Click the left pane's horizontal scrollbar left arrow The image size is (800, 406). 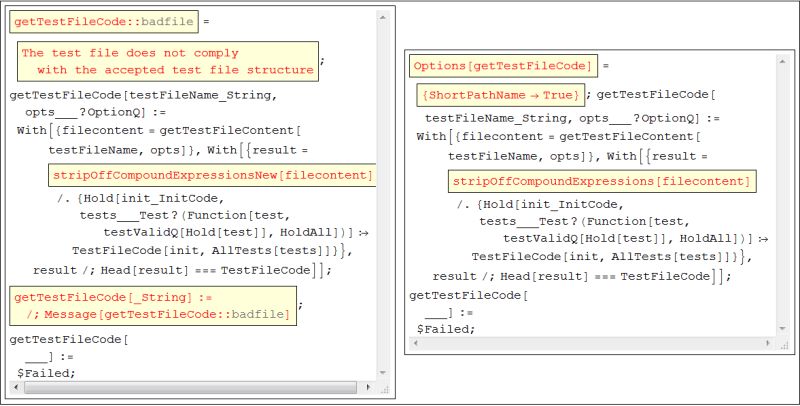tap(15, 388)
